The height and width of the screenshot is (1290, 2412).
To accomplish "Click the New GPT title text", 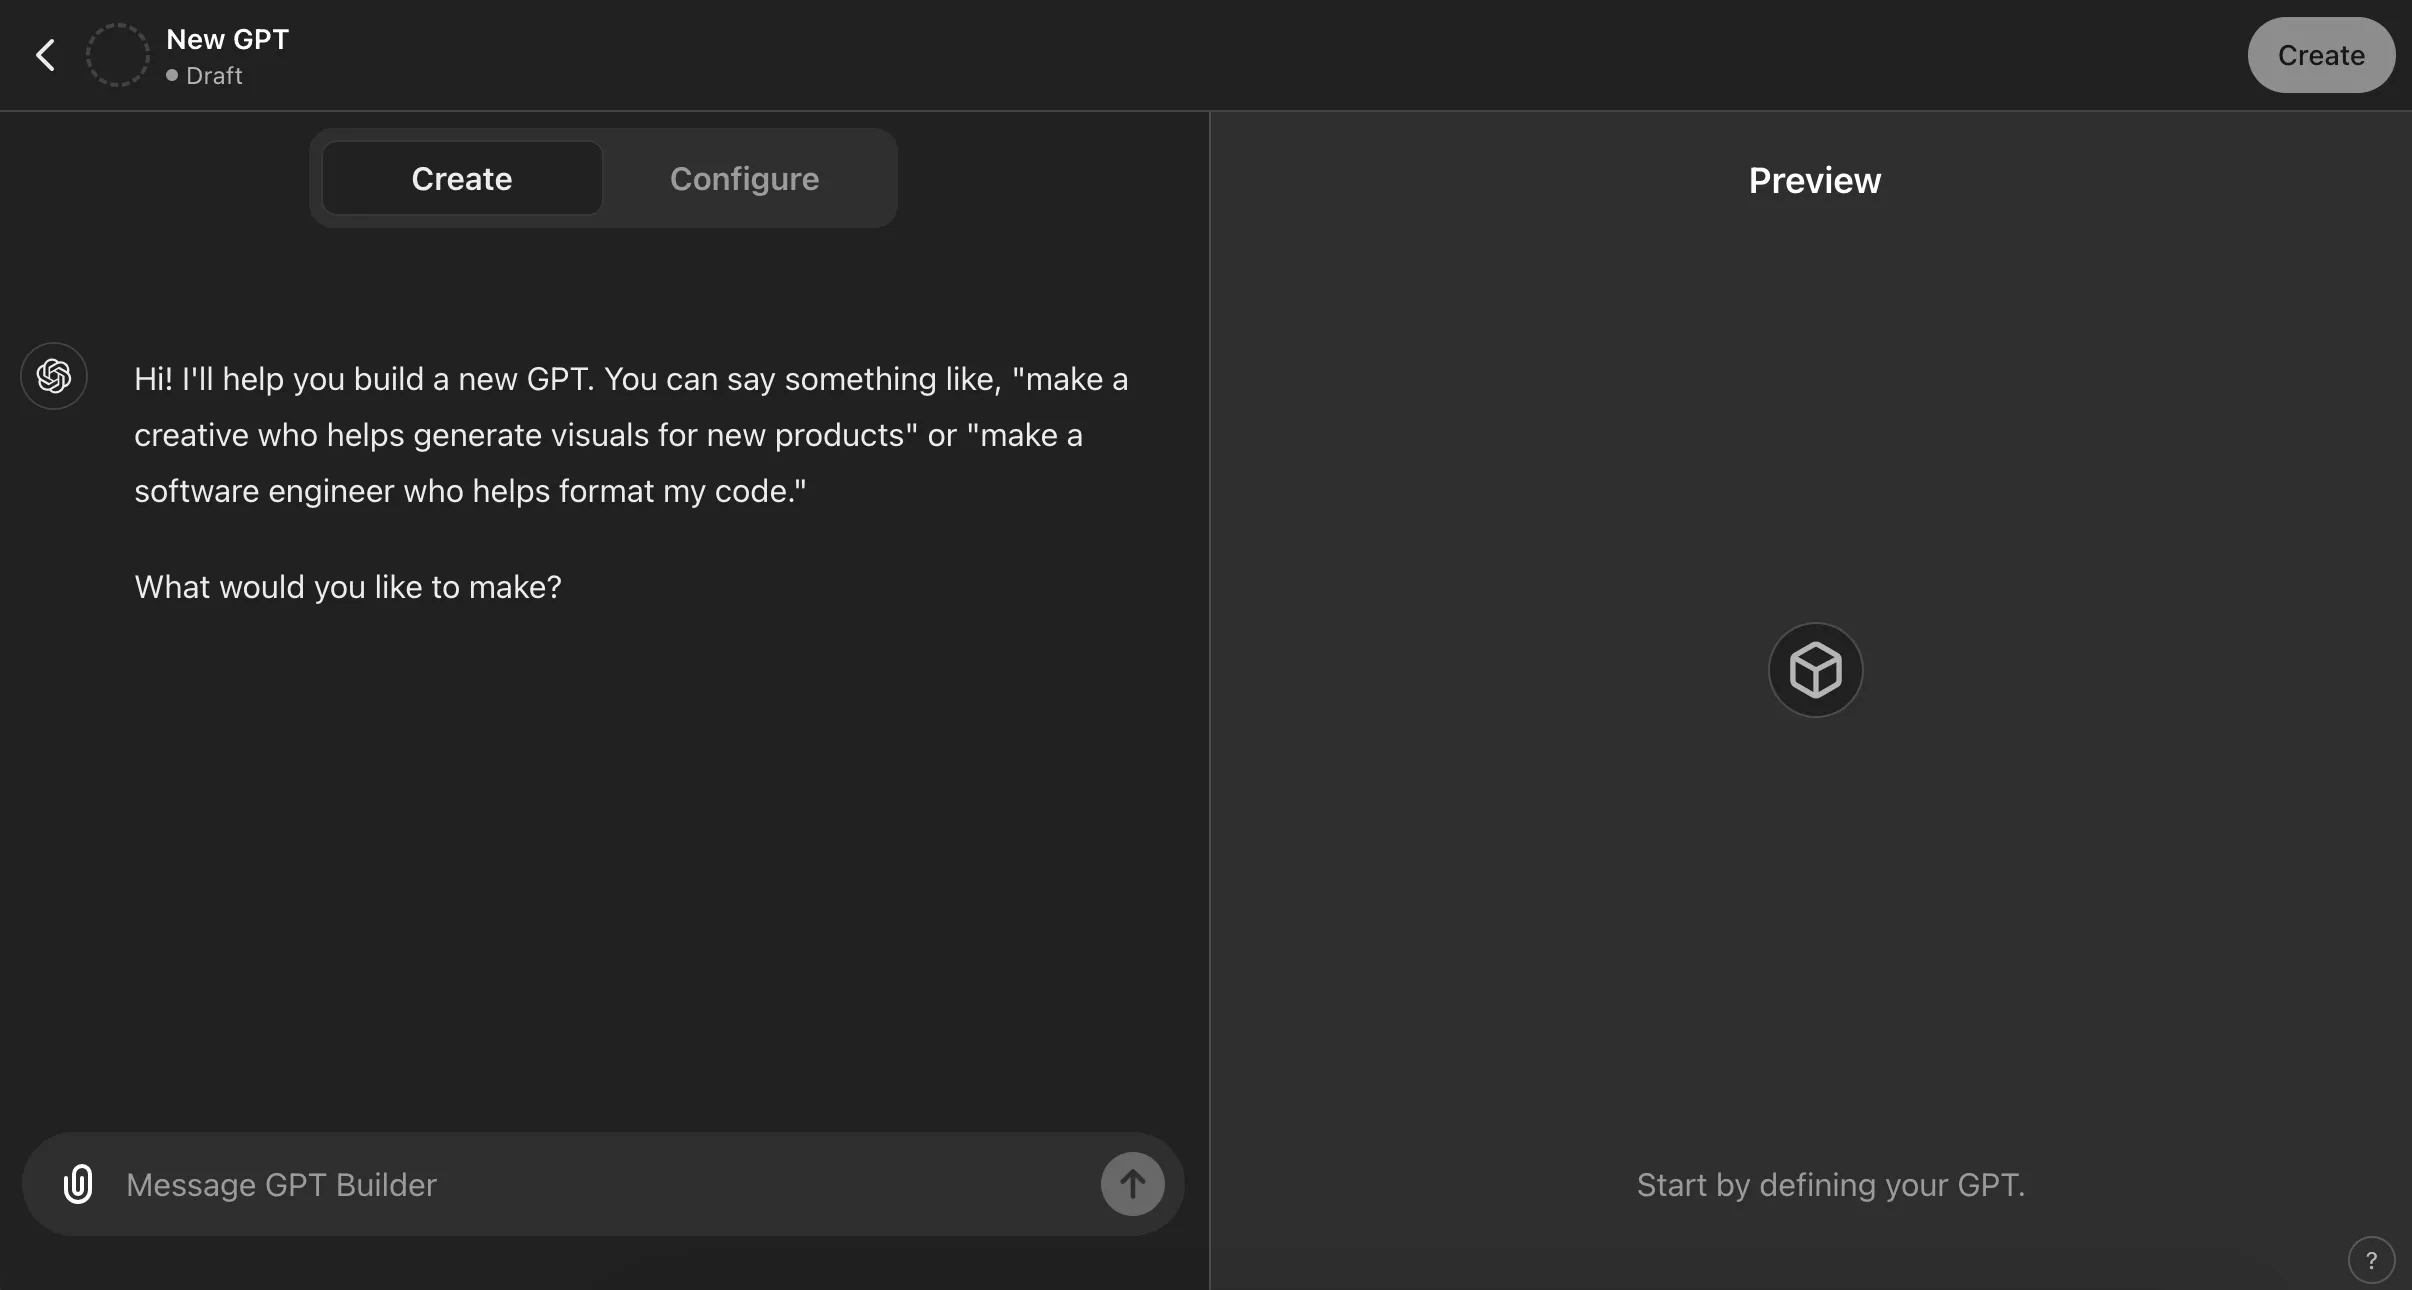I will (x=227, y=38).
